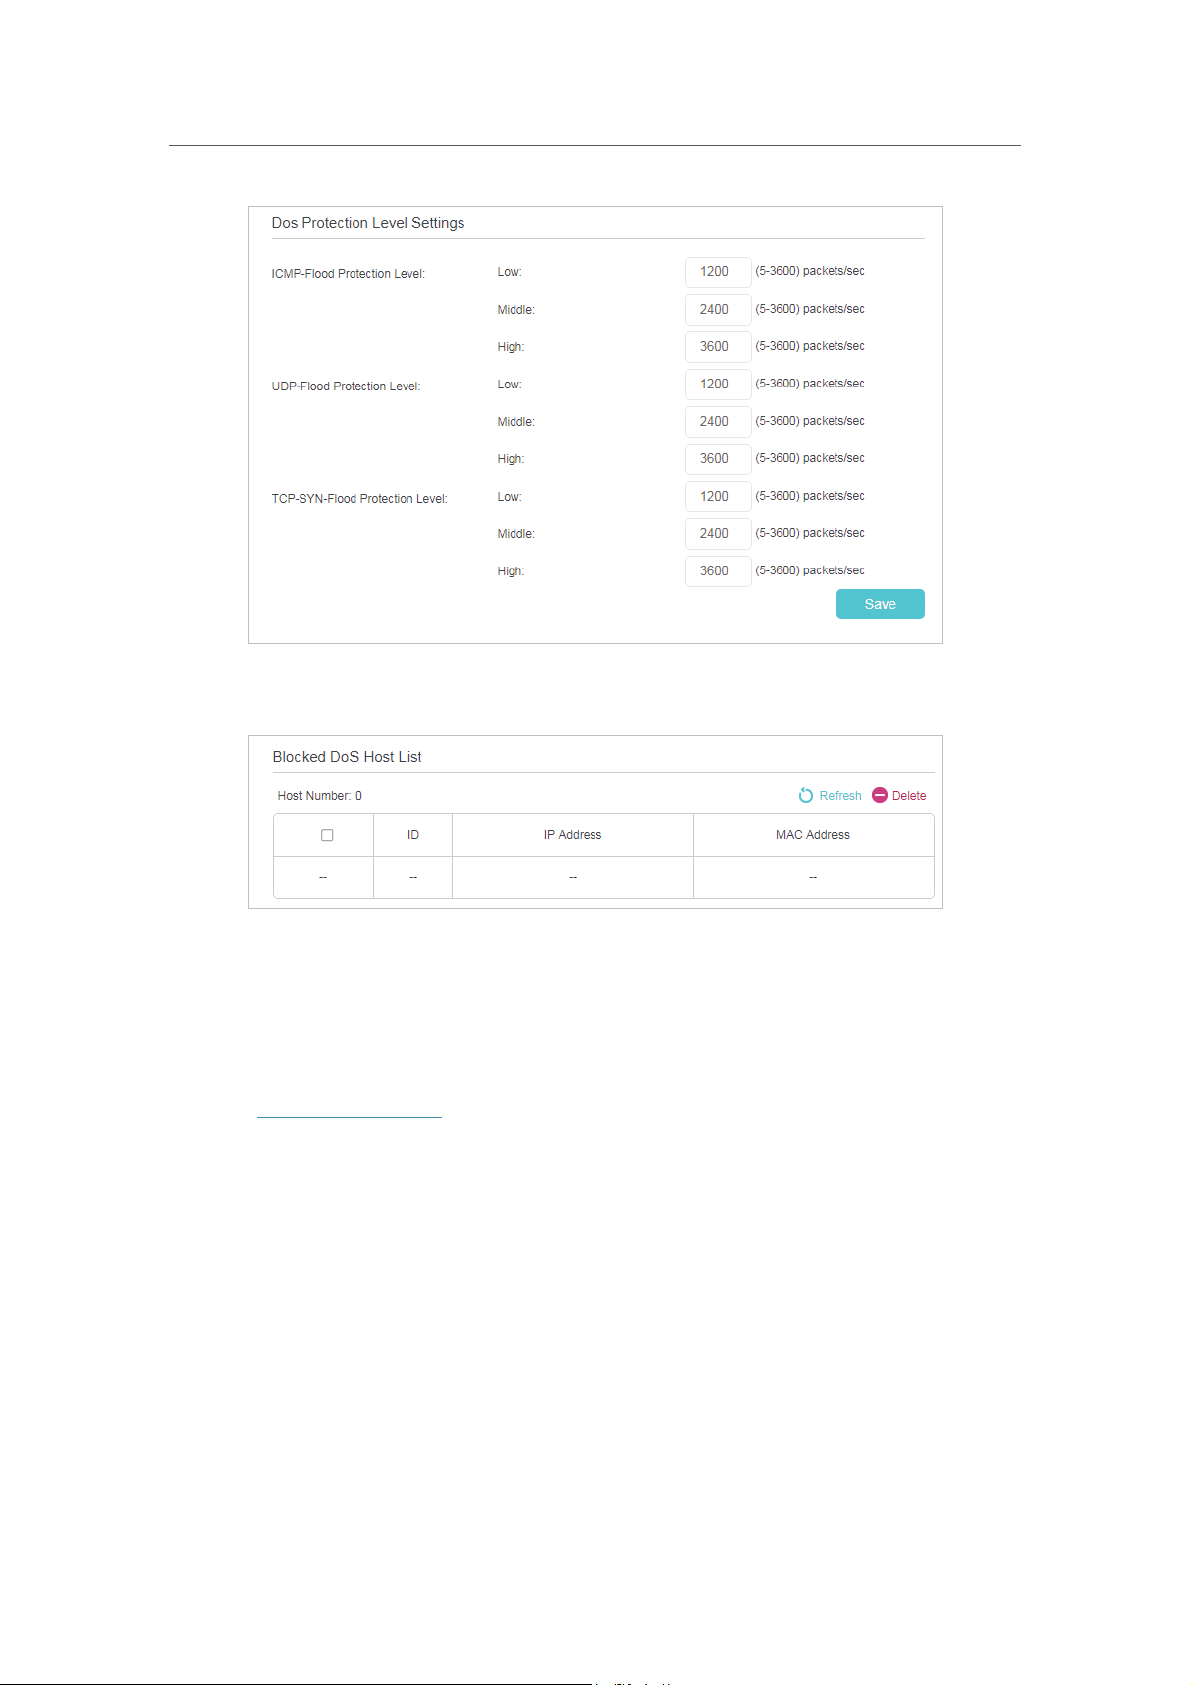
Task: Edit ICMP-Flood High packets field
Action: [718, 347]
